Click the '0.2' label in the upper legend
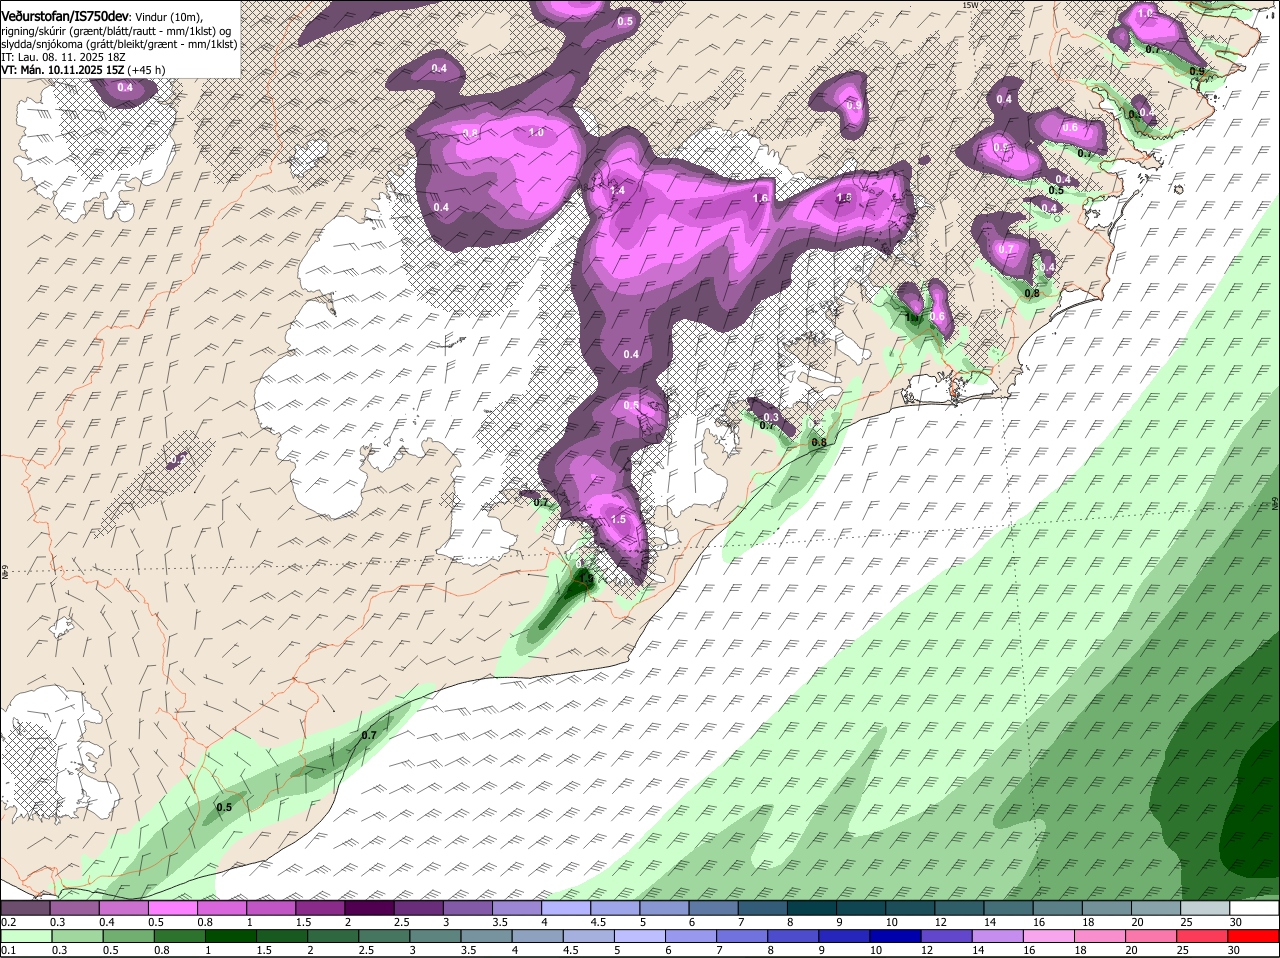The image size is (1280, 958). coord(9,922)
